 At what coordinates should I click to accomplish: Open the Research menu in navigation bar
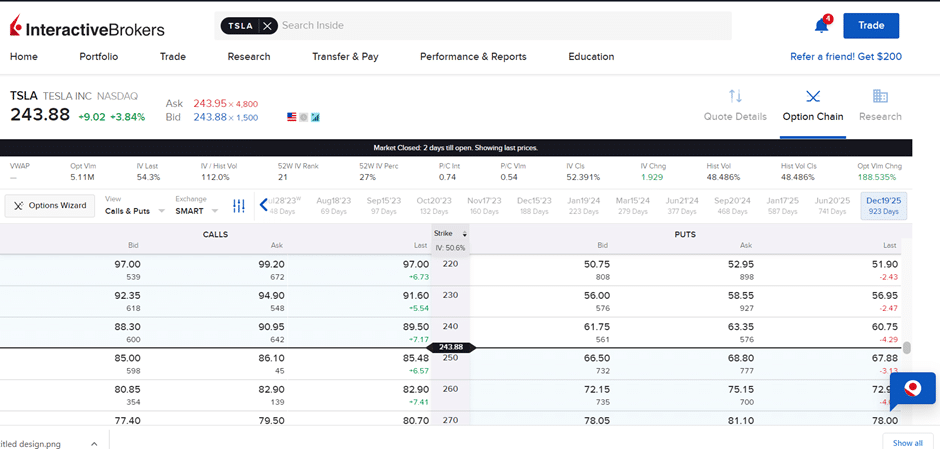(249, 57)
